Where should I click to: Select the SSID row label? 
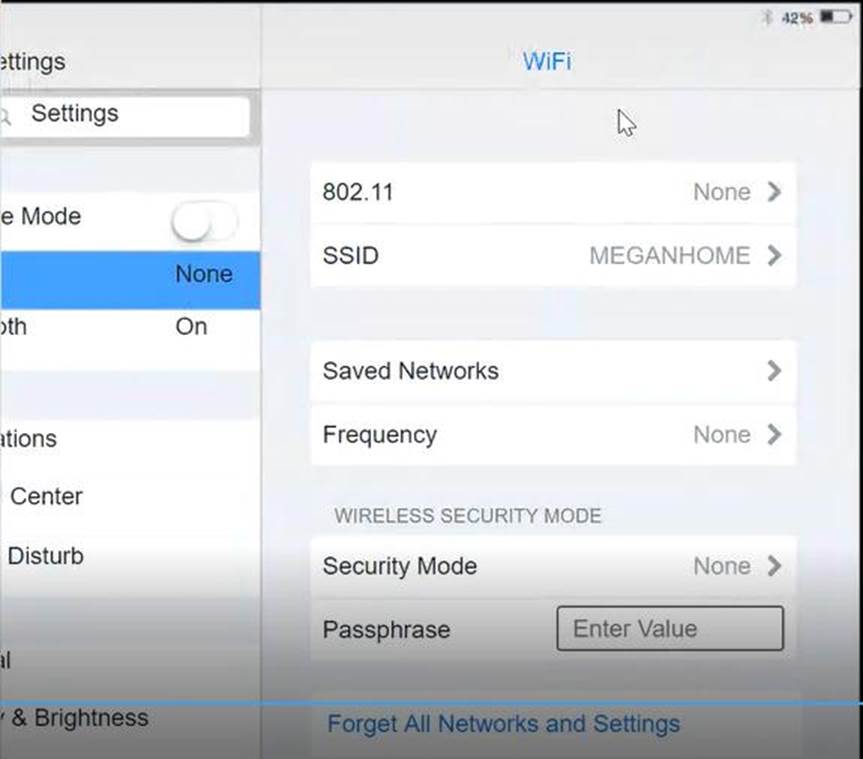click(351, 256)
